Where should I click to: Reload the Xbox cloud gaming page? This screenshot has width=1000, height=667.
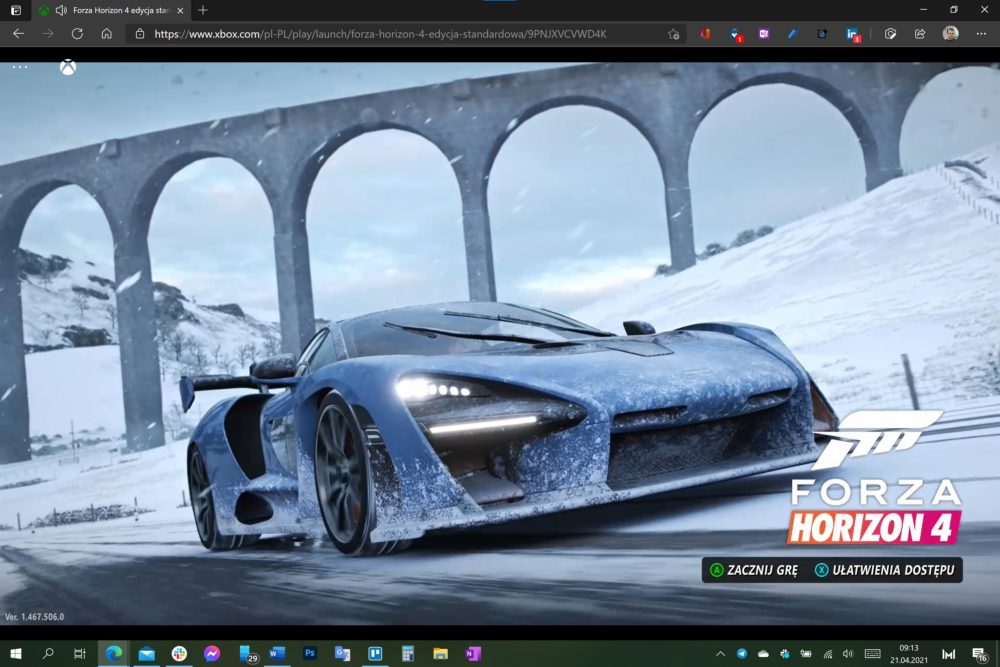tap(77, 34)
